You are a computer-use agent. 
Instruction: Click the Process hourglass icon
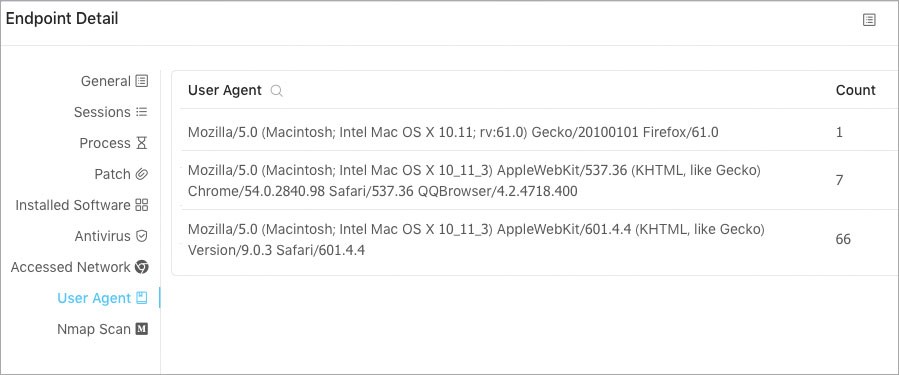(142, 143)
